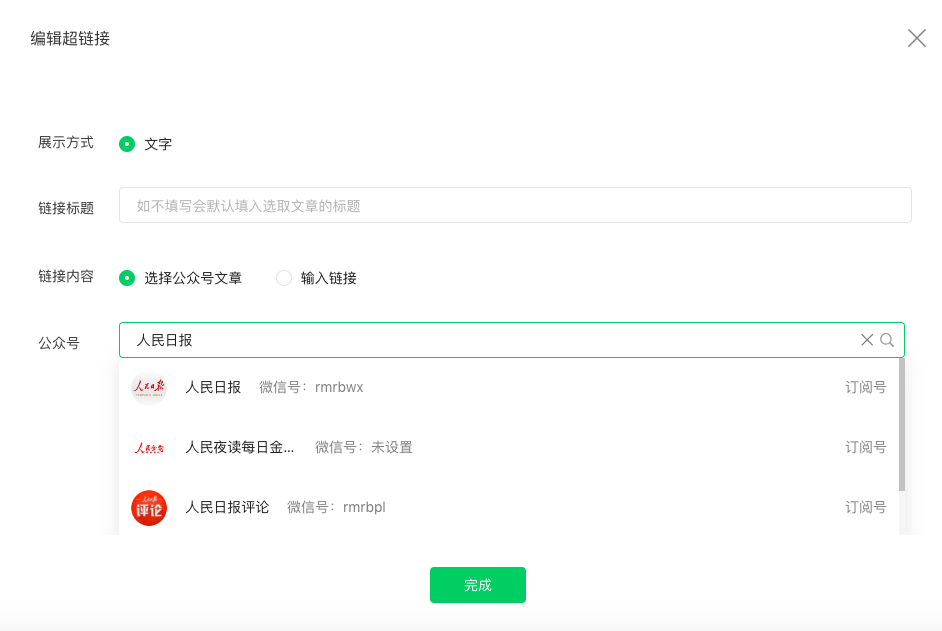
Task: Click 微信号: rmrbpl text
Action: tap(336, 507)
